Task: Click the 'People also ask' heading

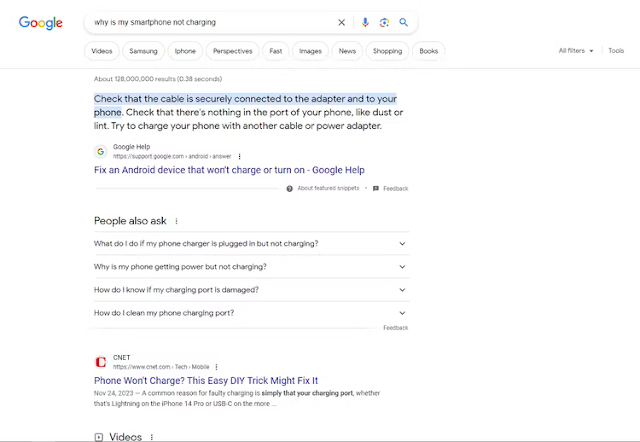Action: click(130, 221)
